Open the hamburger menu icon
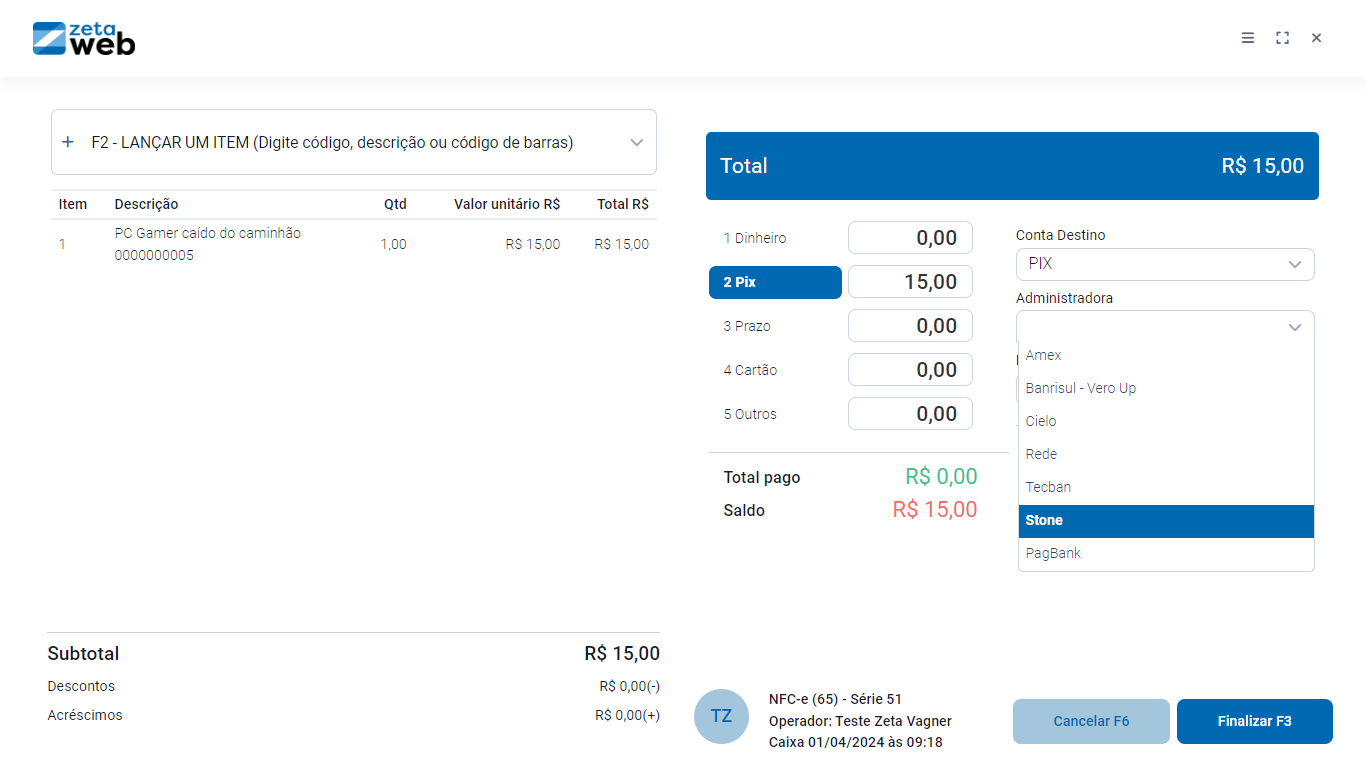 1248,38
